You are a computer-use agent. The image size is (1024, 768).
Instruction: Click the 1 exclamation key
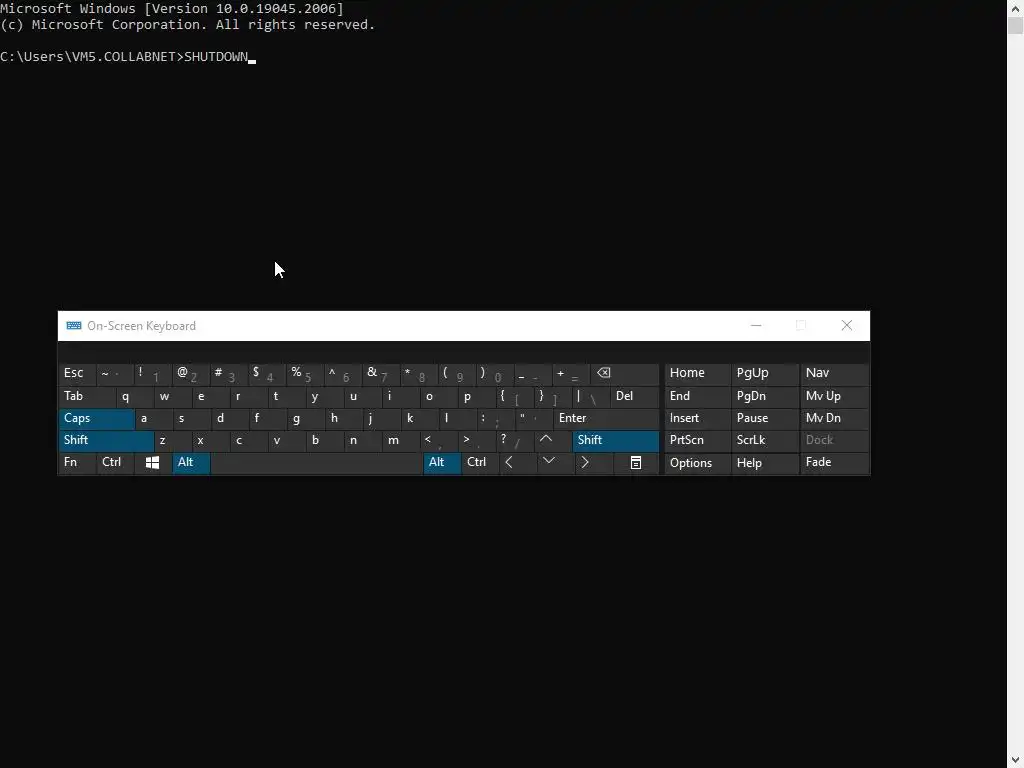(x=153, y=374)
